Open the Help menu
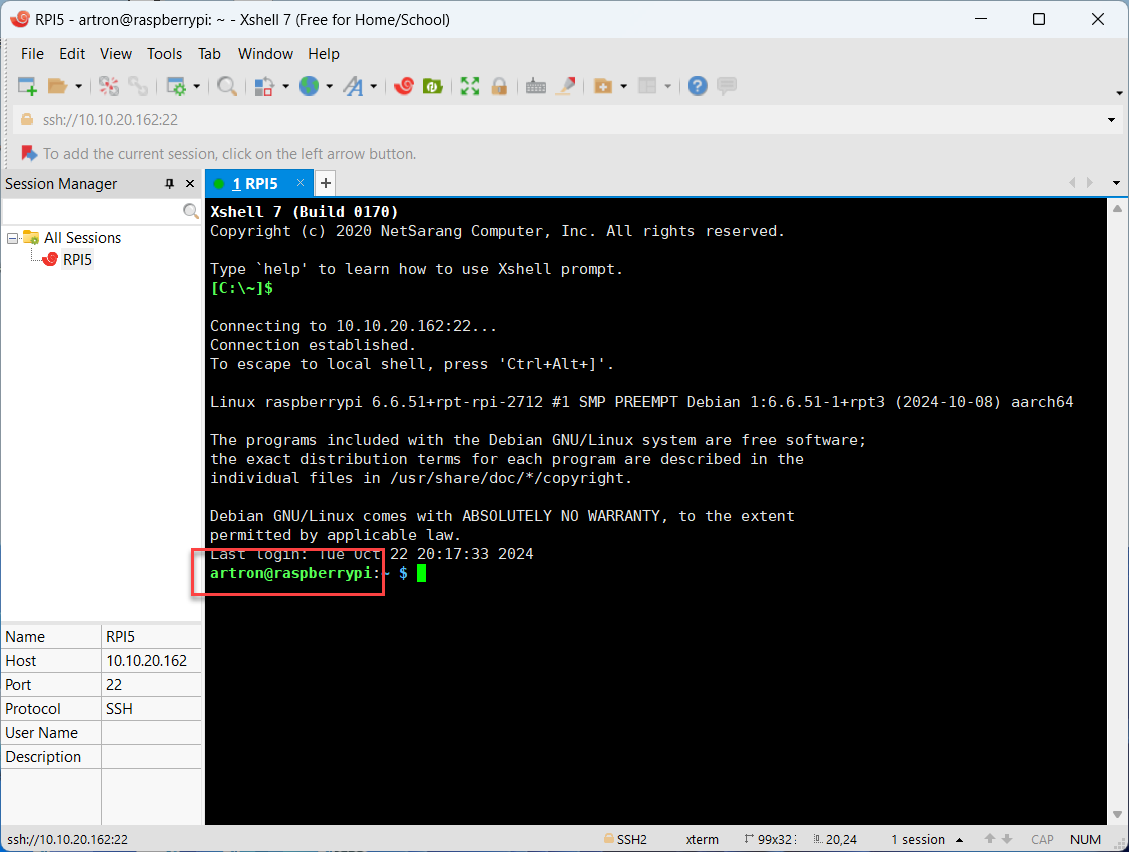This screenshot has width=1129, height=852. (x=324, y=54)
